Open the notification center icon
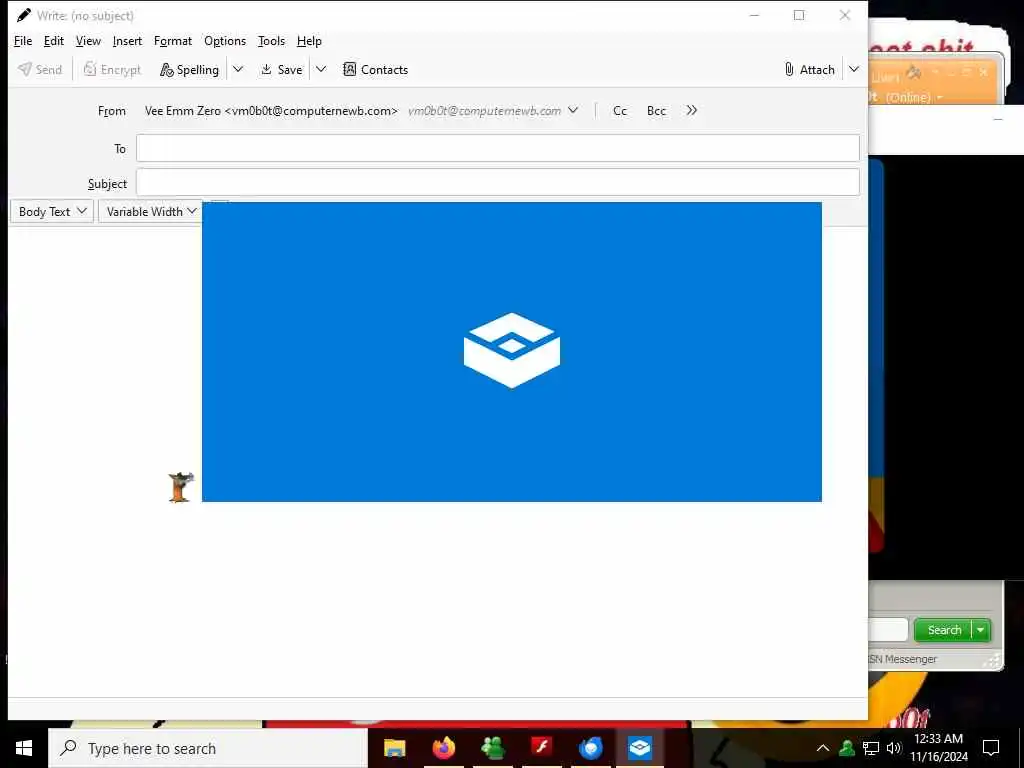This screenshot has height=768, width=1024. [991, 748]
